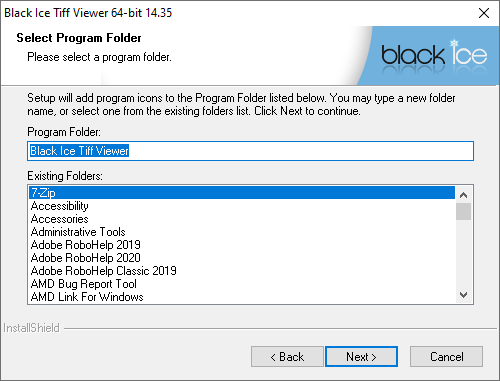The width and height of the screenshot is (500, 381).
Task: Click the snowflake icon in the logo
Action: (x=454, y=43)
